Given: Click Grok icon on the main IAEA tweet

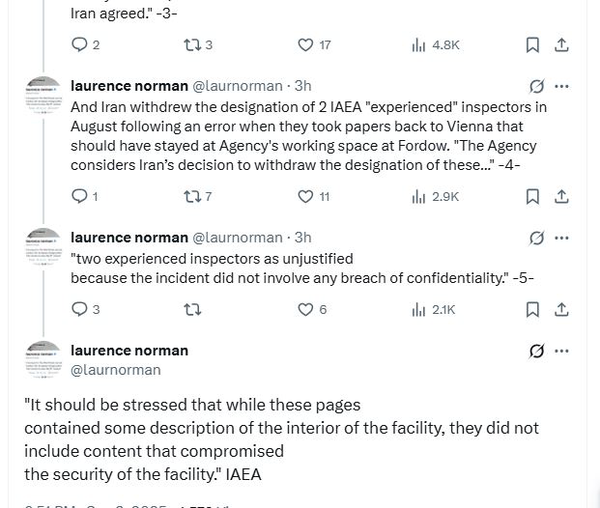Looking at the screenshot, I should point(536,351).
